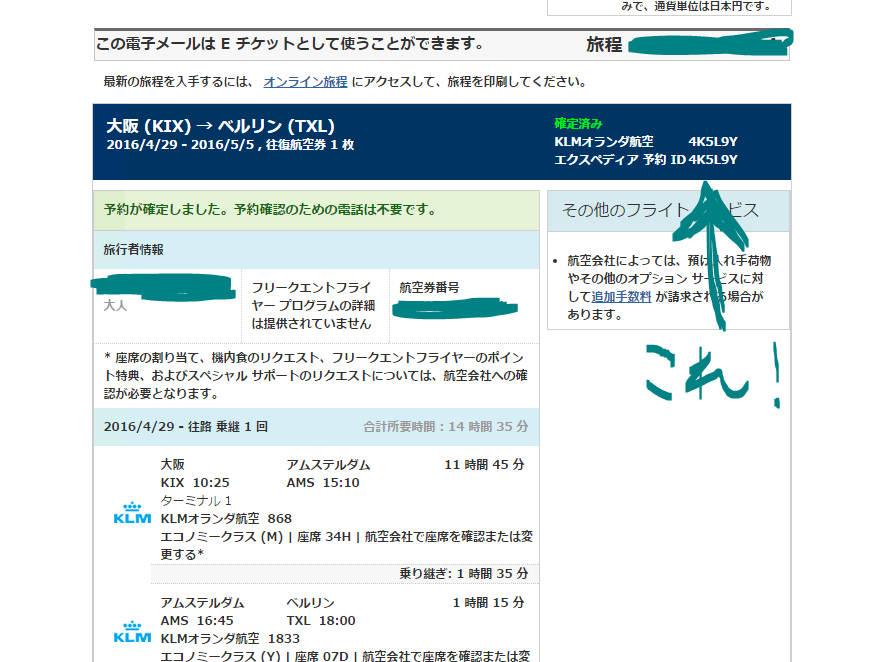Viewport: 873px width, 662px height.
Task: Click the 予約が確定しました confirmation message
Action: pos(270,210)
